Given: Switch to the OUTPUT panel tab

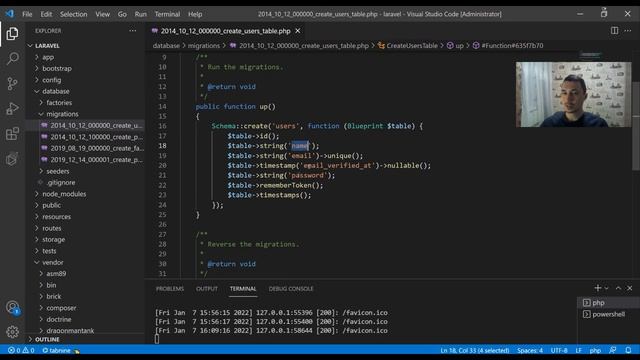Looking at the screenshot, I should coord(207,289).
